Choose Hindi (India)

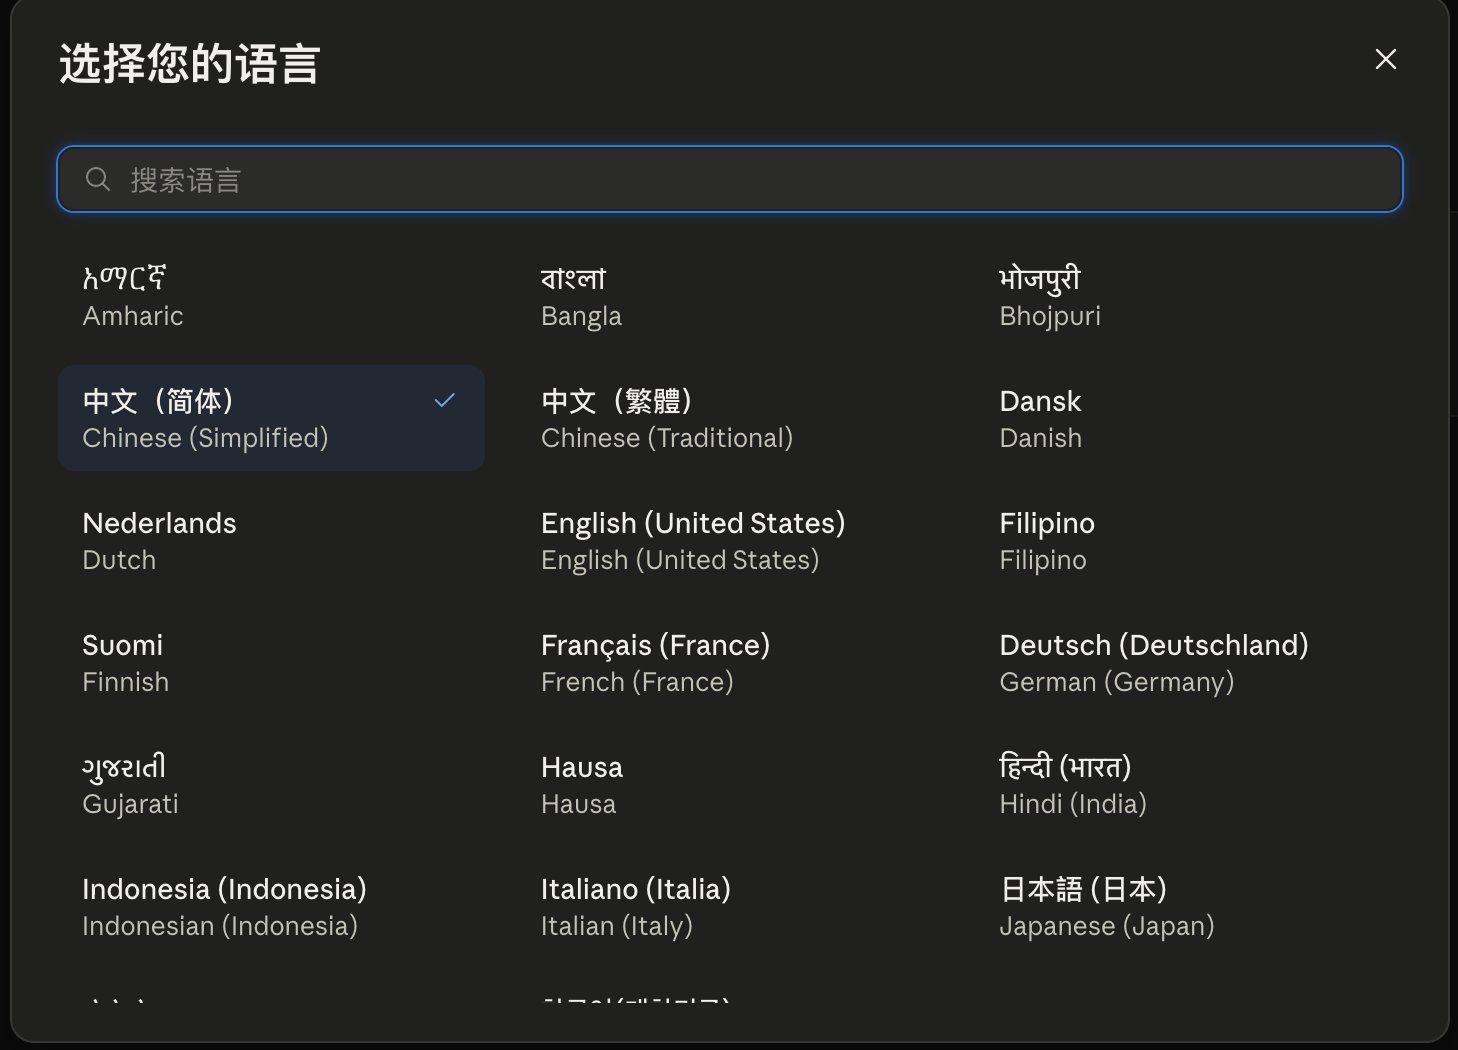[x=1188, y=784]
